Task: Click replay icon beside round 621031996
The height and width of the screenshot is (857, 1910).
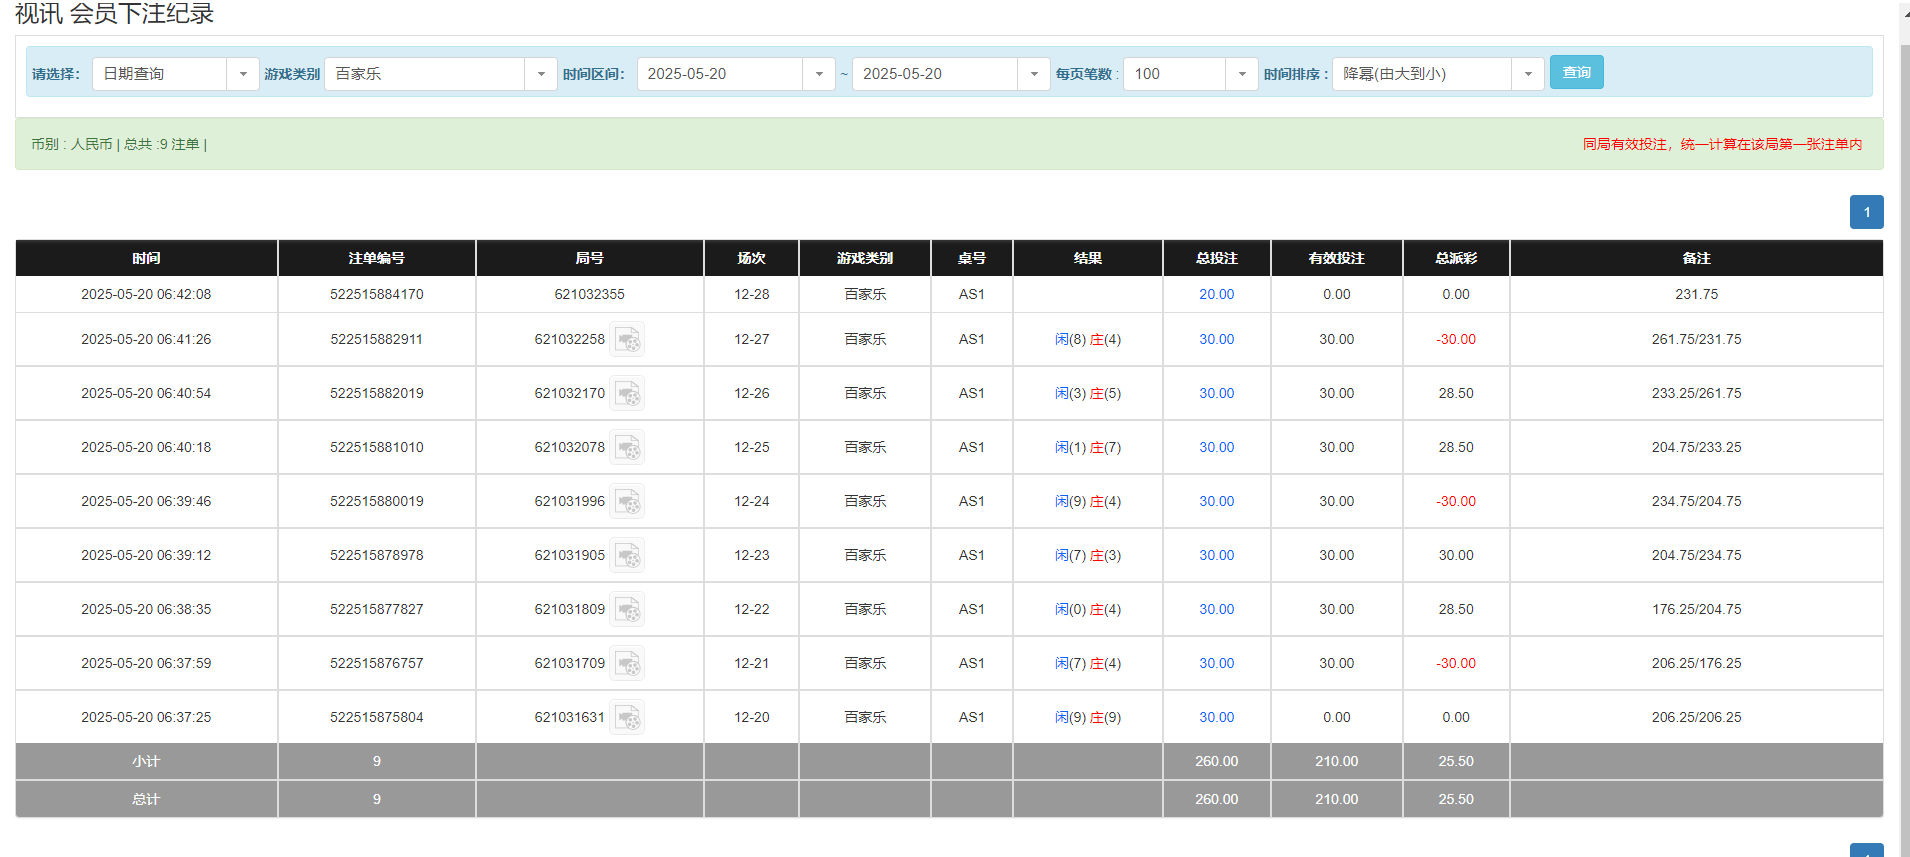Action: 627,502
